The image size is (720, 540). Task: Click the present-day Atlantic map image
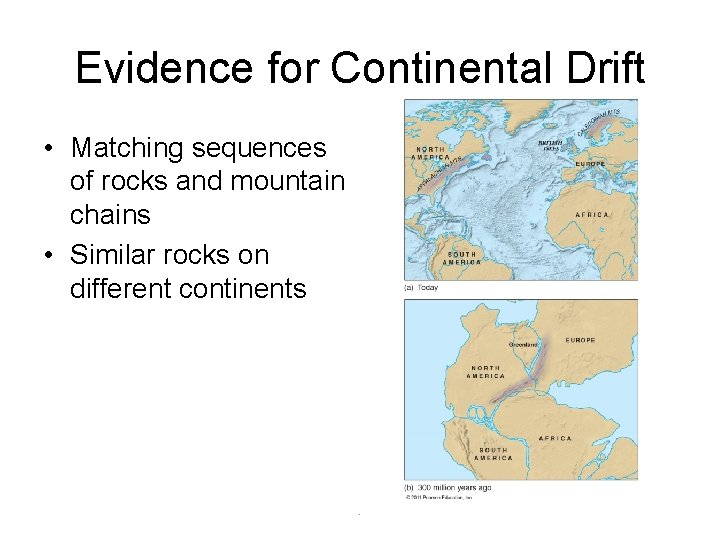coord(521,190)
